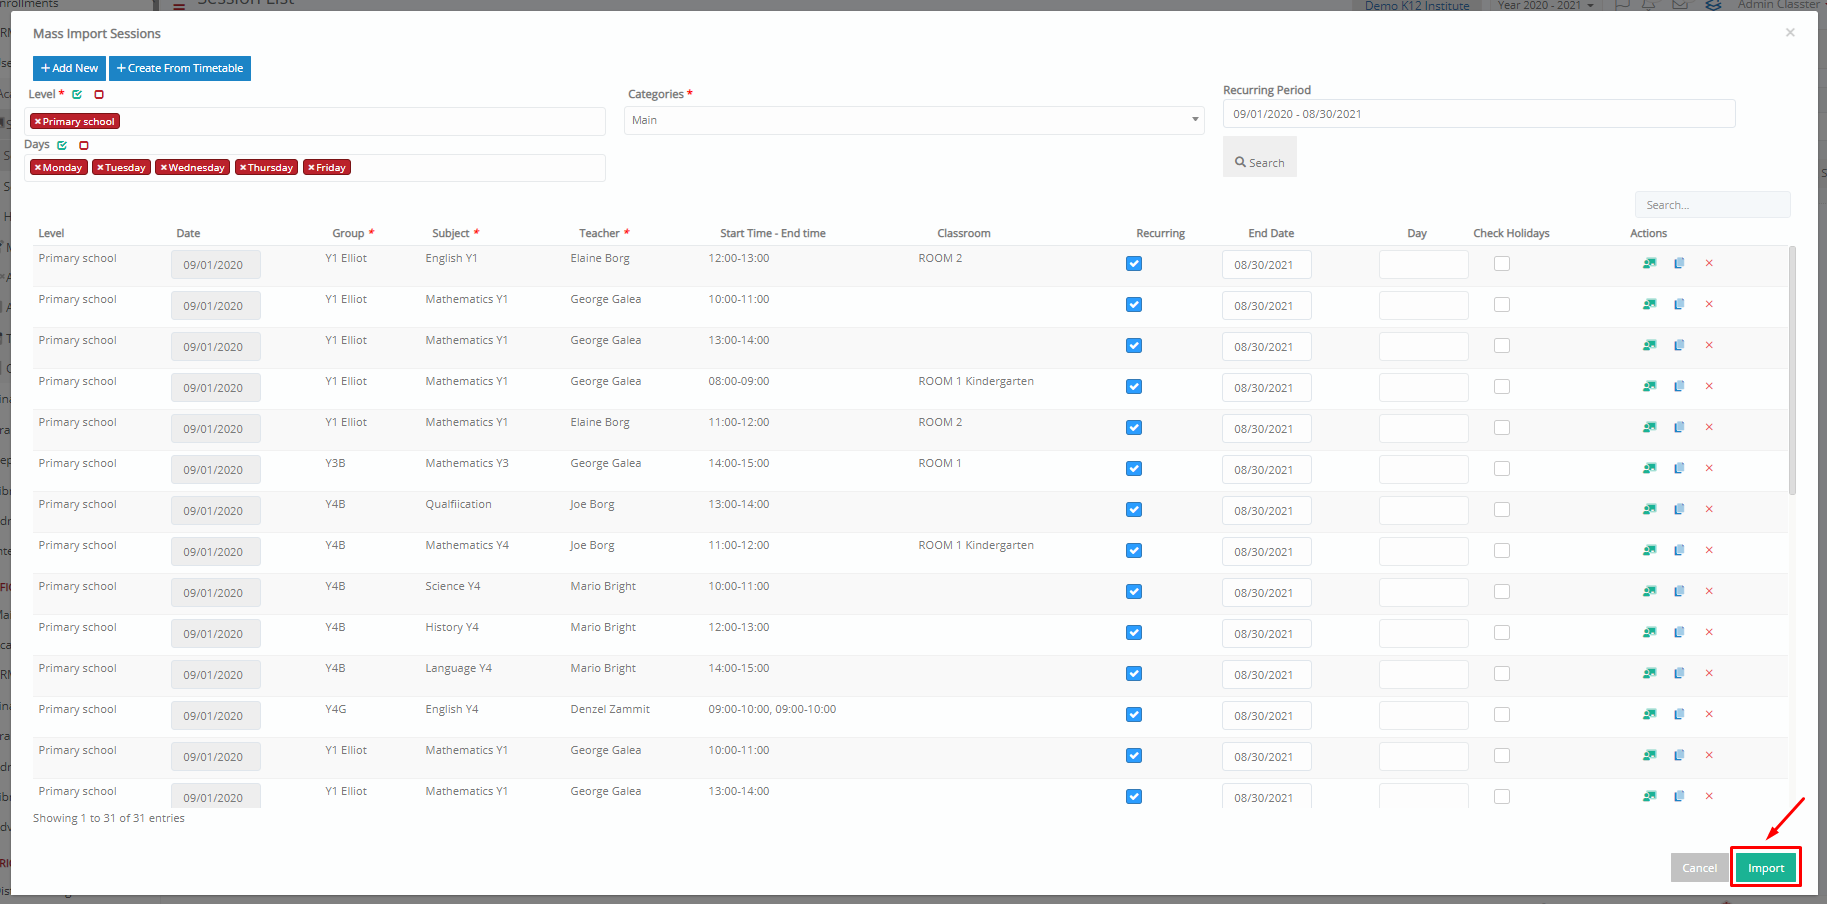Screen dimensions: 1827x904
Task: Delete the Mathematics Y1 08:00-09:00 row
Action: coord(1709,386)
